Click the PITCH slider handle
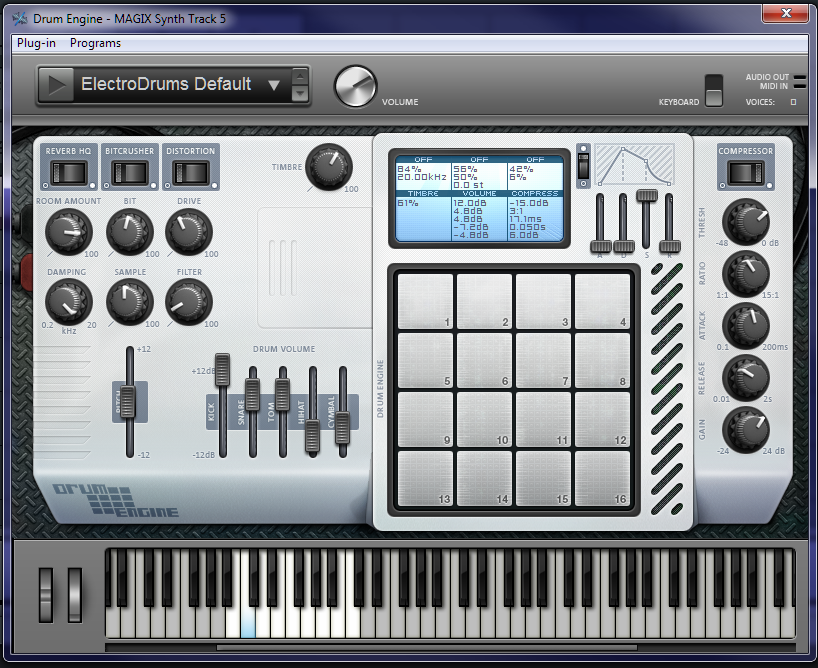This screenshot has width=818, height=668. coord(127,402)
